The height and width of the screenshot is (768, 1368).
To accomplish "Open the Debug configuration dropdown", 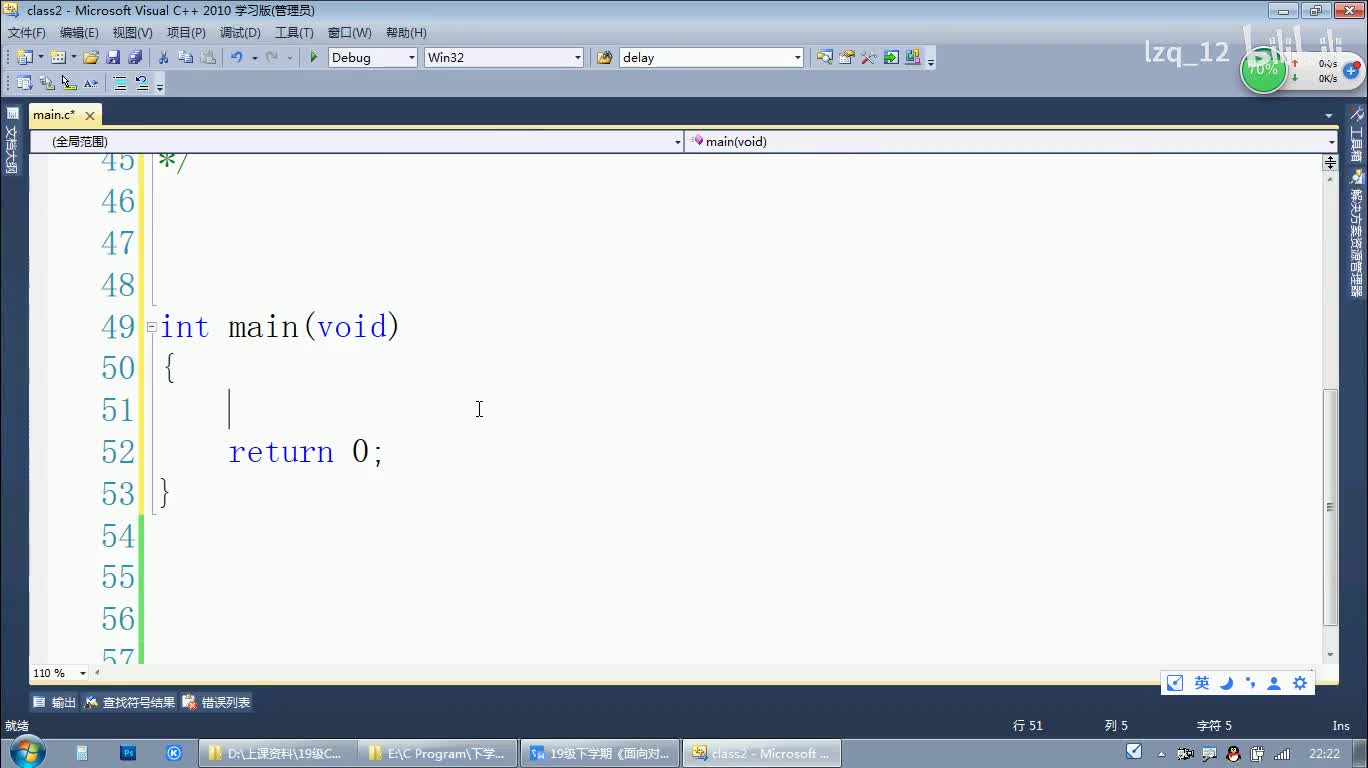I will (x=411, y=58).
